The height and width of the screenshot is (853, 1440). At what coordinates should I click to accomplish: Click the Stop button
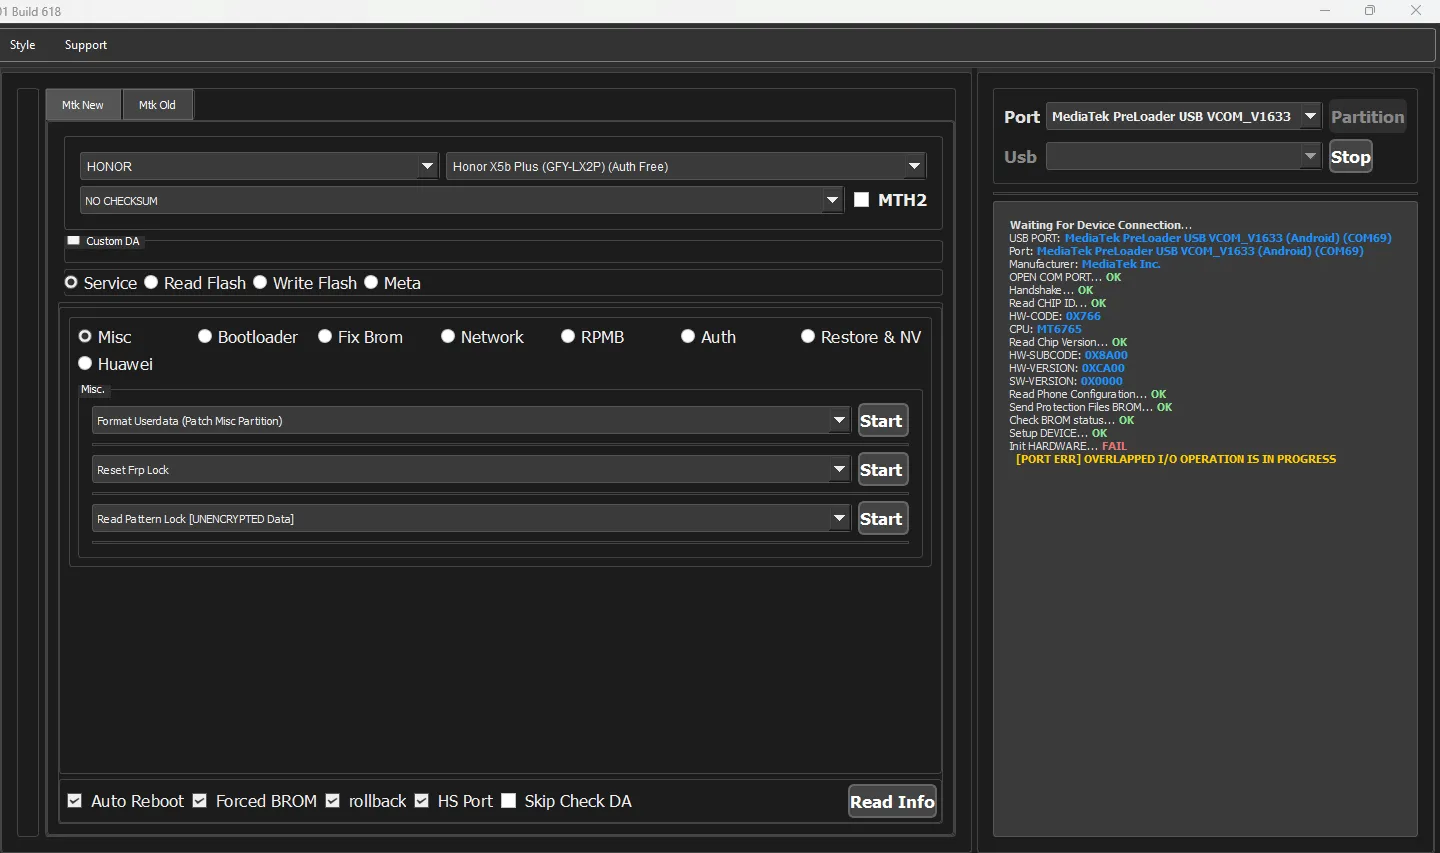point(1350,157)
